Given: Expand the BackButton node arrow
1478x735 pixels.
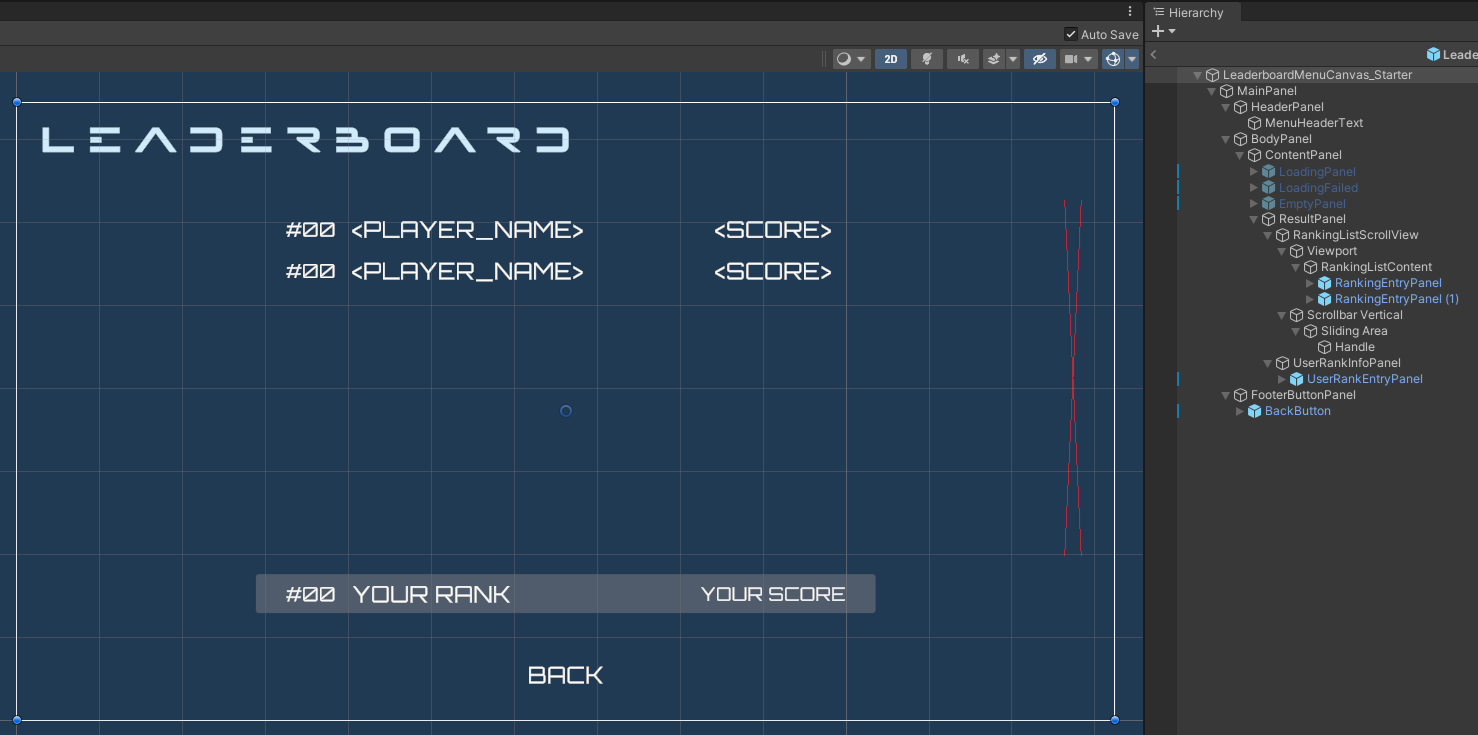Looking at the screenshot, I should 1240,411.
